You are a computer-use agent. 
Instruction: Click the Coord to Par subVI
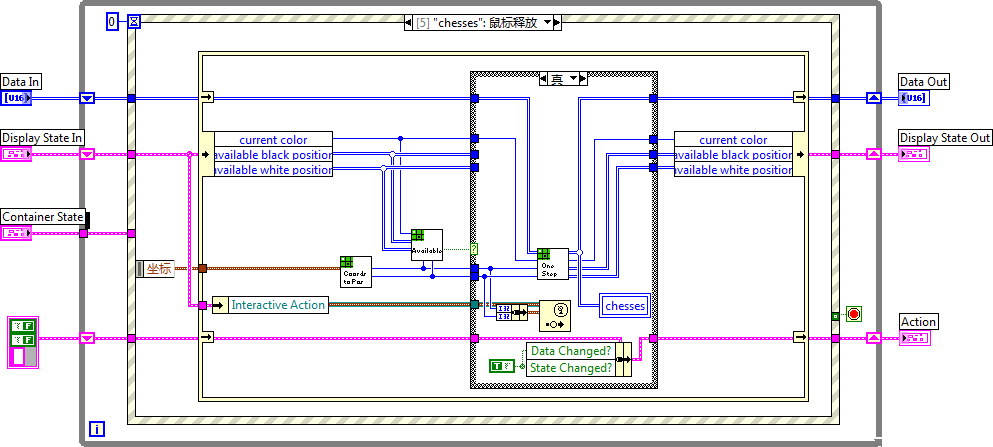[355, 272]
